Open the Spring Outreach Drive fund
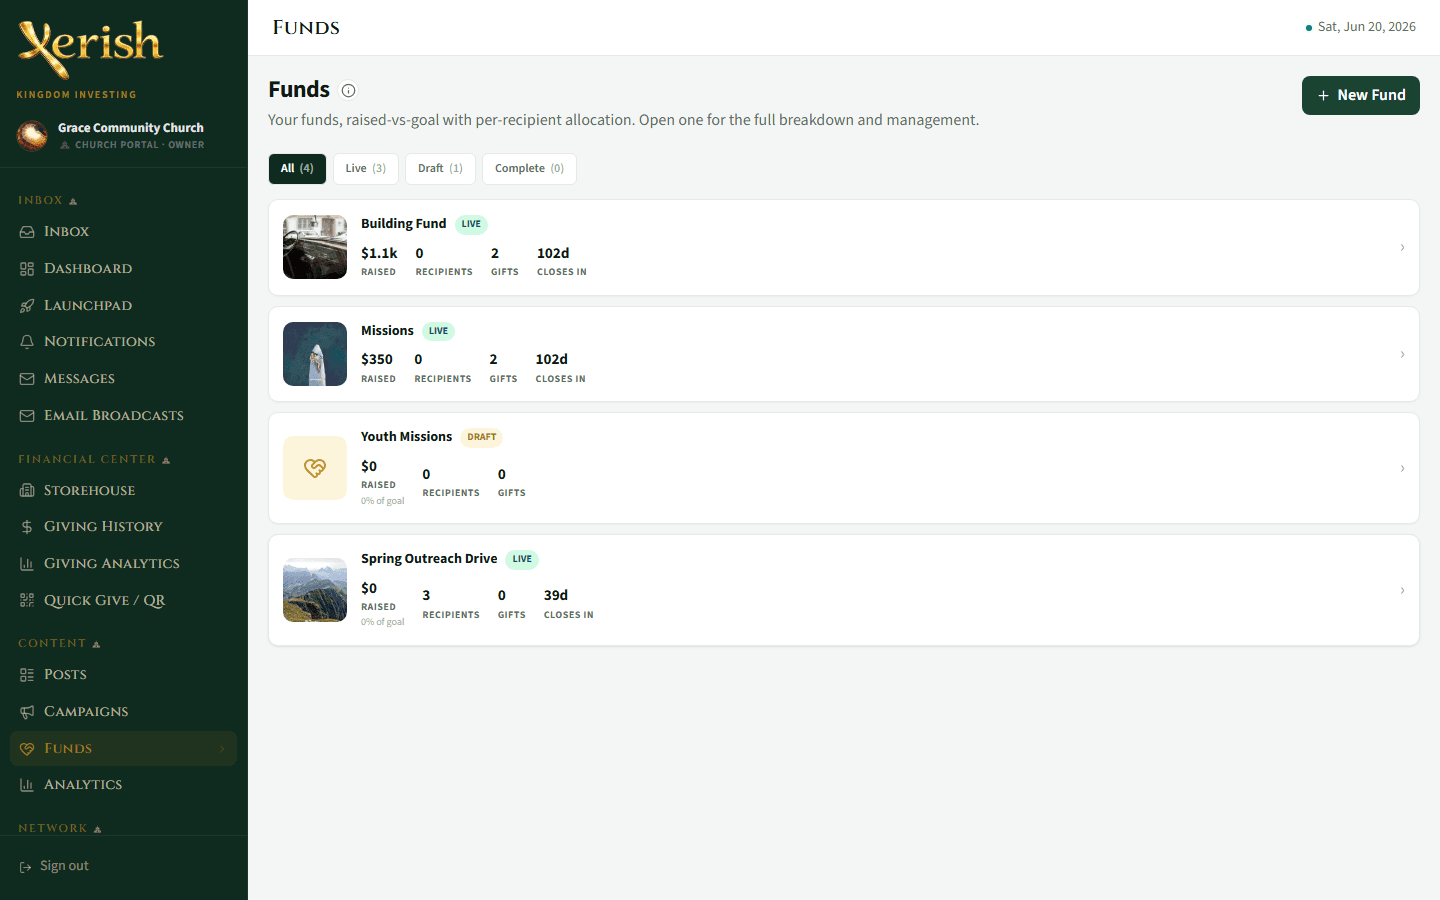 tap(844, 590)
